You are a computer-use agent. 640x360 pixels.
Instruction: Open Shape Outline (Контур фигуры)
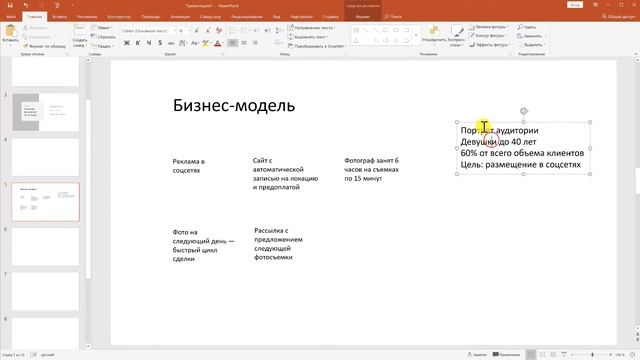click(488, 36)
